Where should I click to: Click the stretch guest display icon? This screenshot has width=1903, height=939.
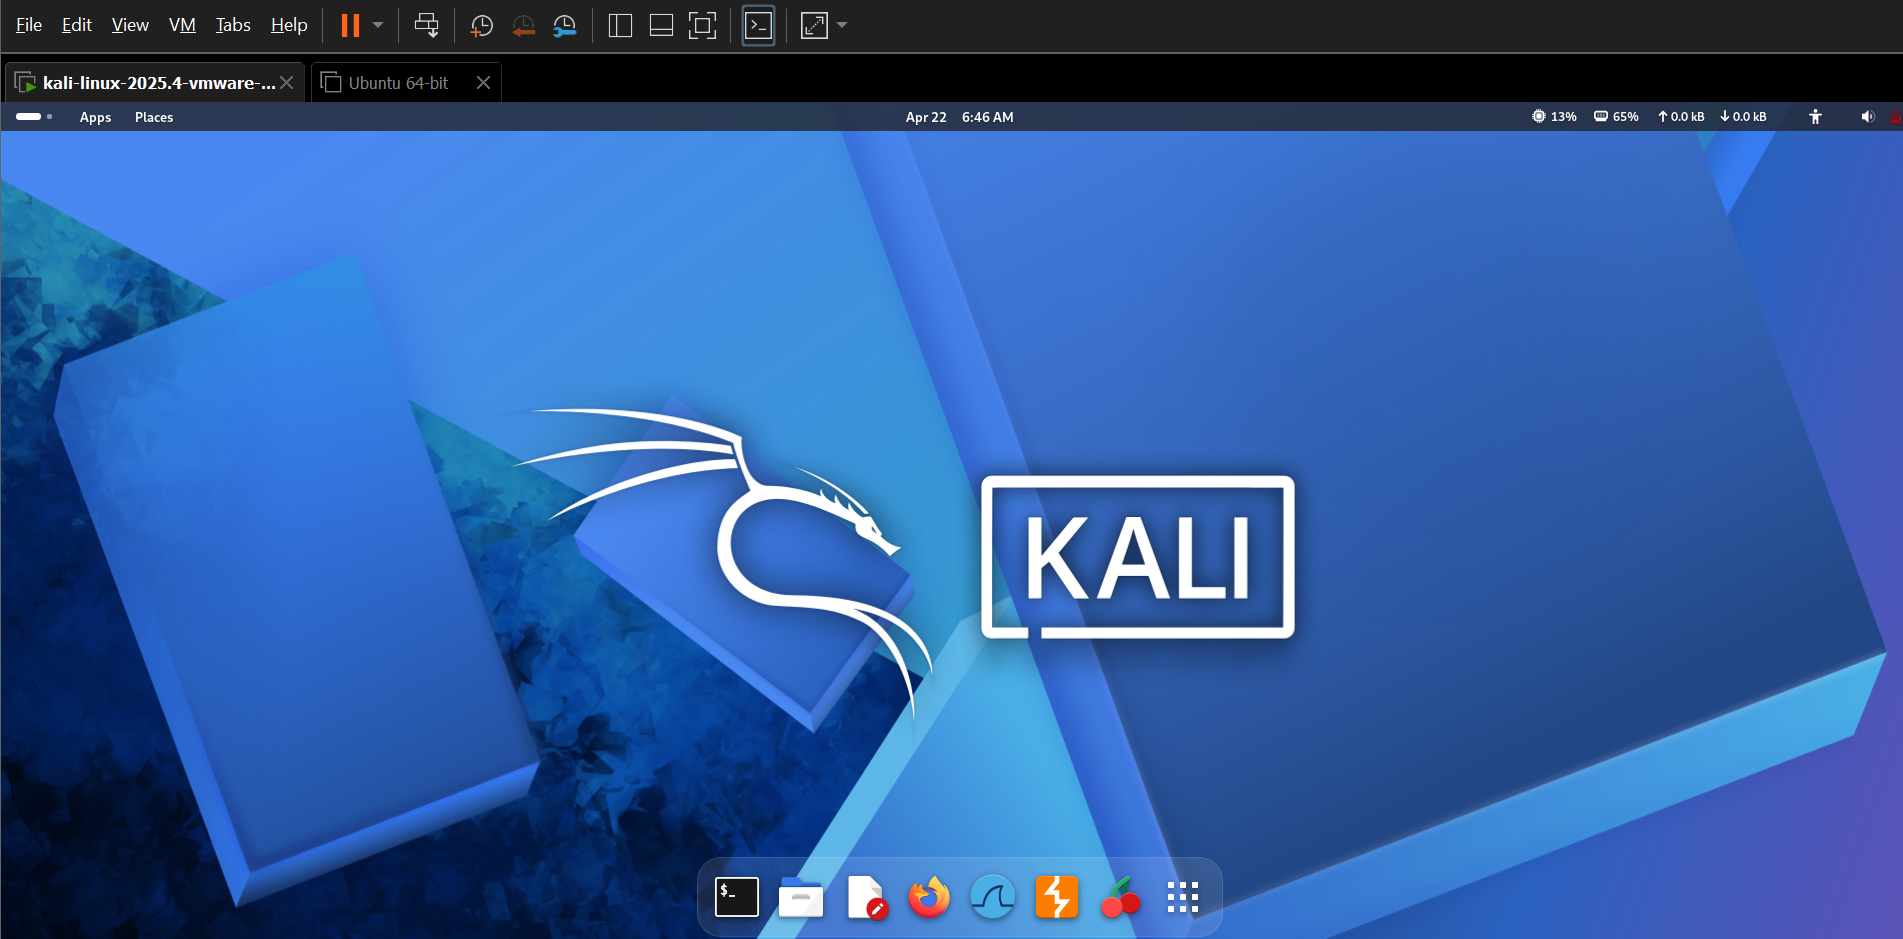click(814, 25)
